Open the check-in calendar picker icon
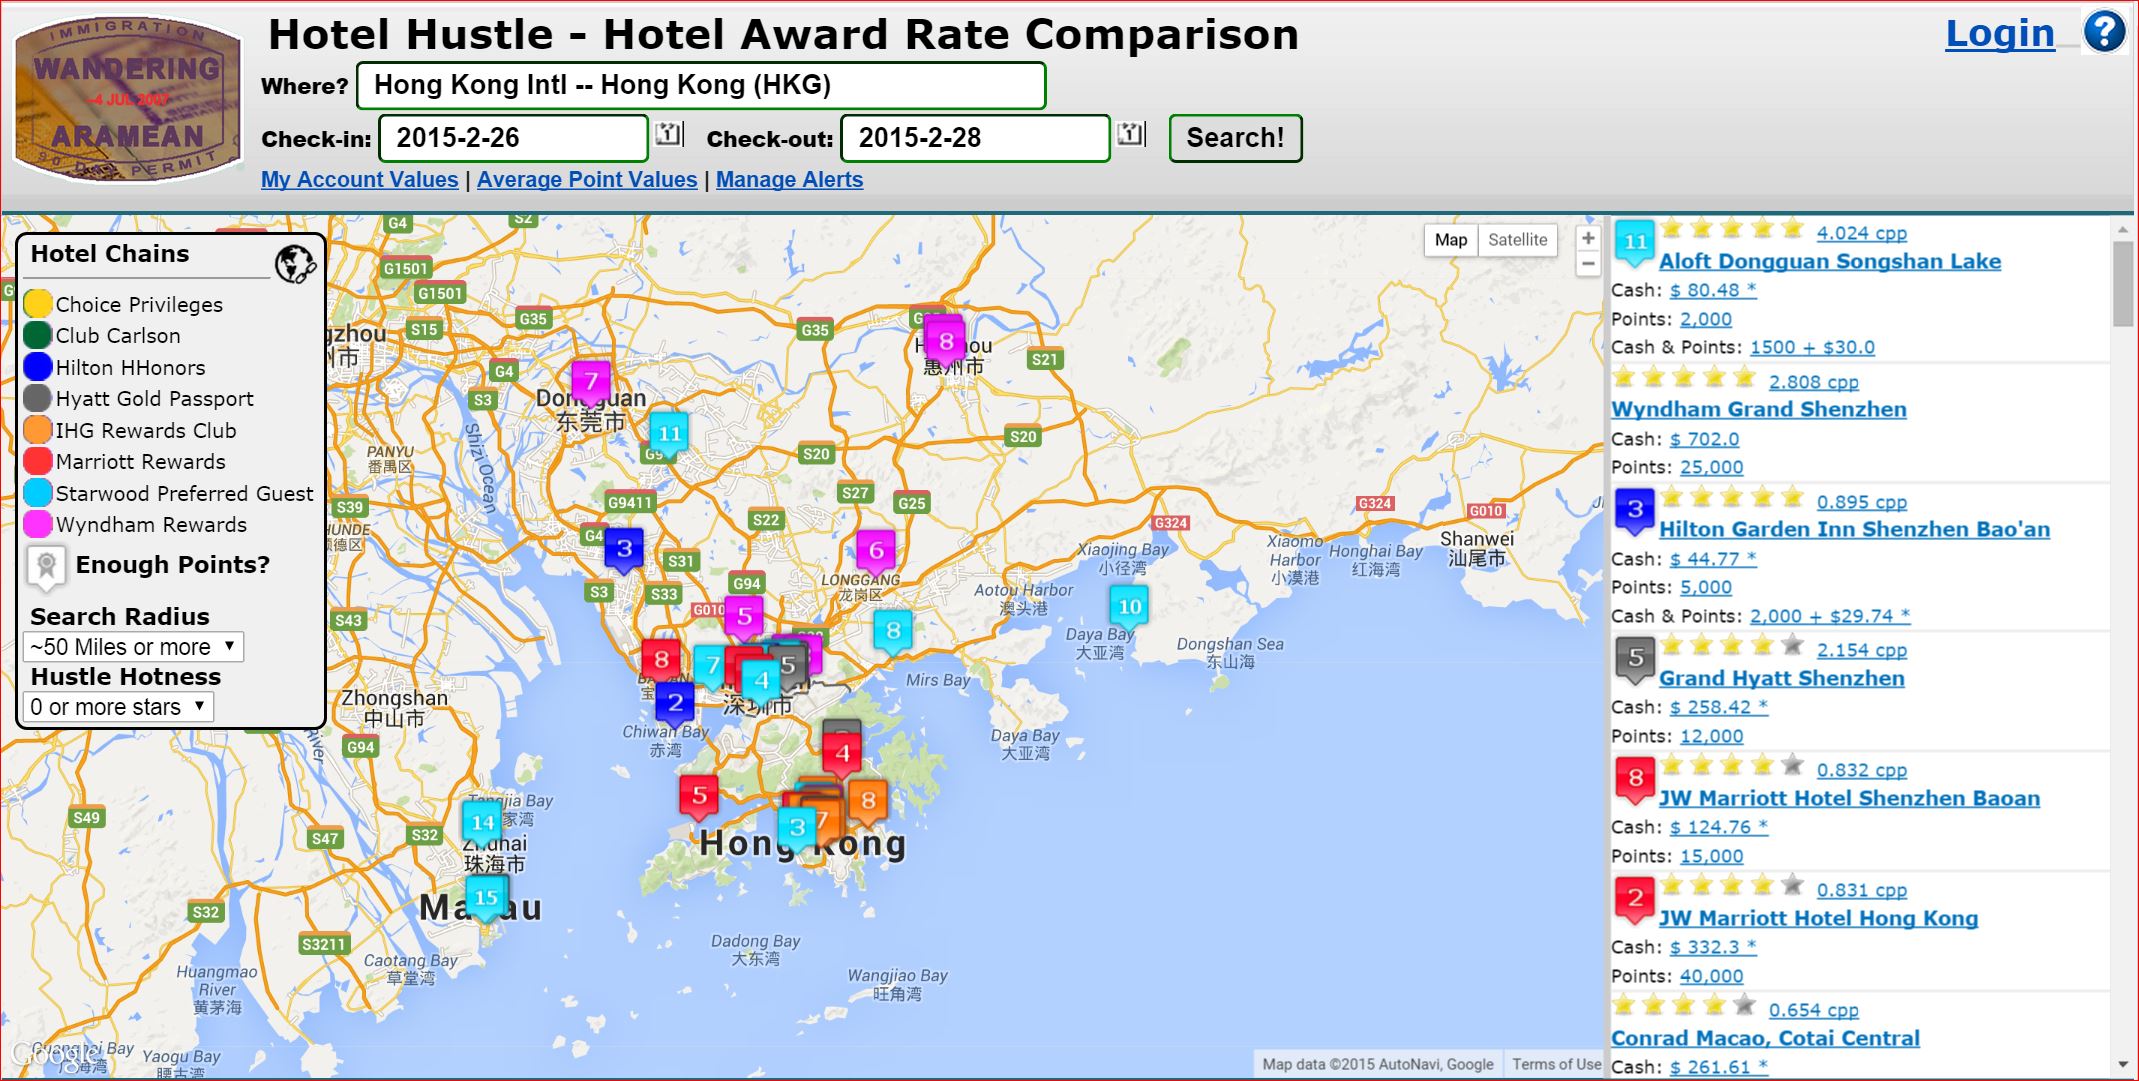The image size is (2139, 1081). [668, 134]
